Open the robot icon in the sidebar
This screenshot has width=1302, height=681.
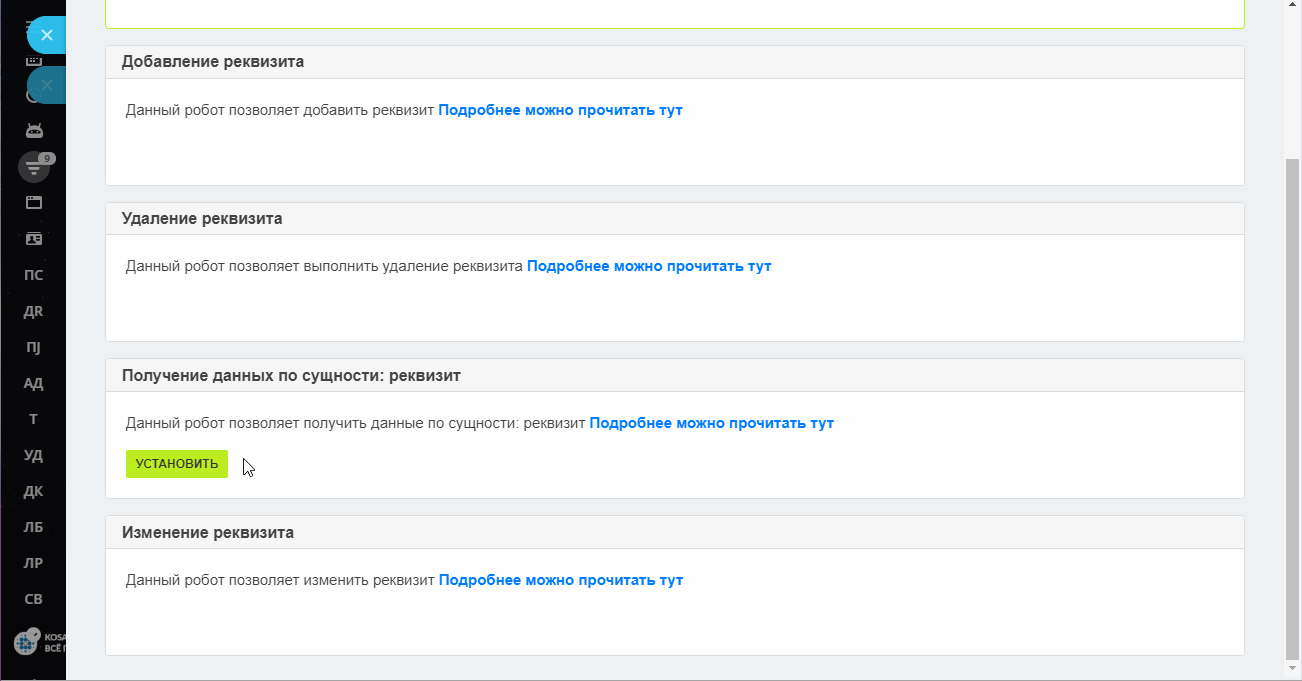(x=34, y=130)
